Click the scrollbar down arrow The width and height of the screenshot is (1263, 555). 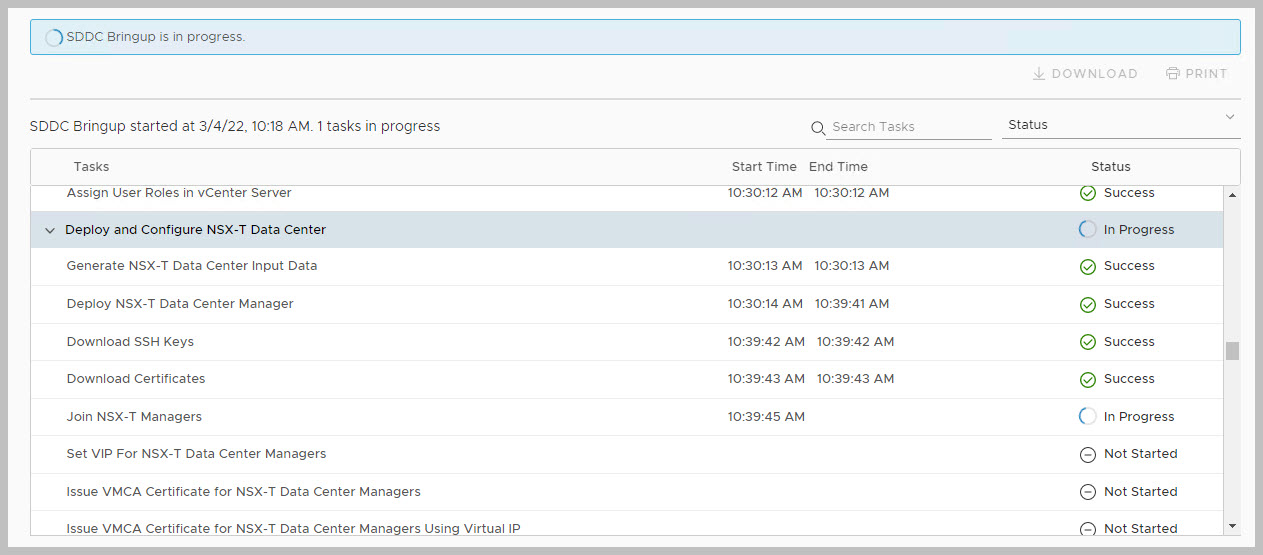click(x=1232, y=526)
